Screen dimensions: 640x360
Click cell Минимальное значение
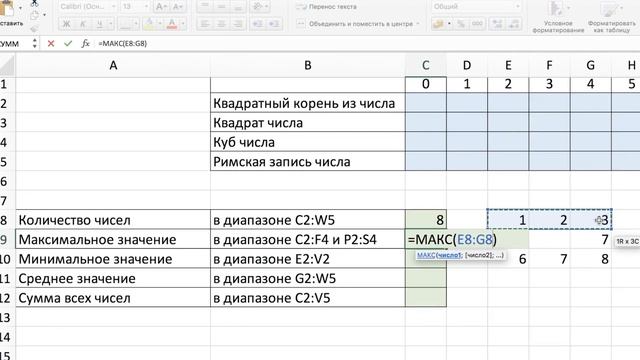(113, 259)
